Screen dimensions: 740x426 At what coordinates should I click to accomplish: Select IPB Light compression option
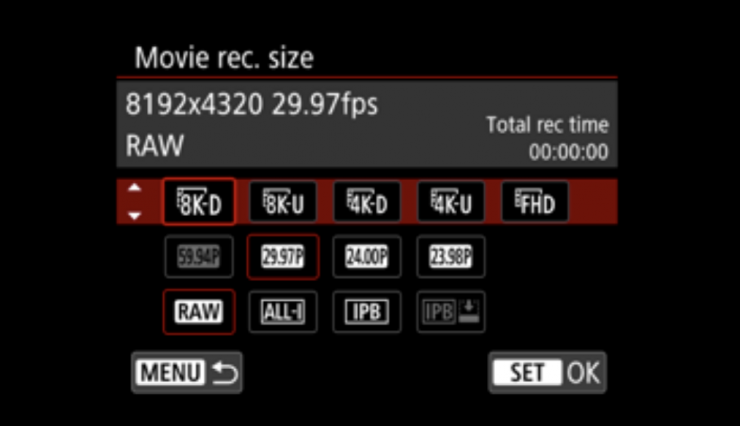(451, 312)
